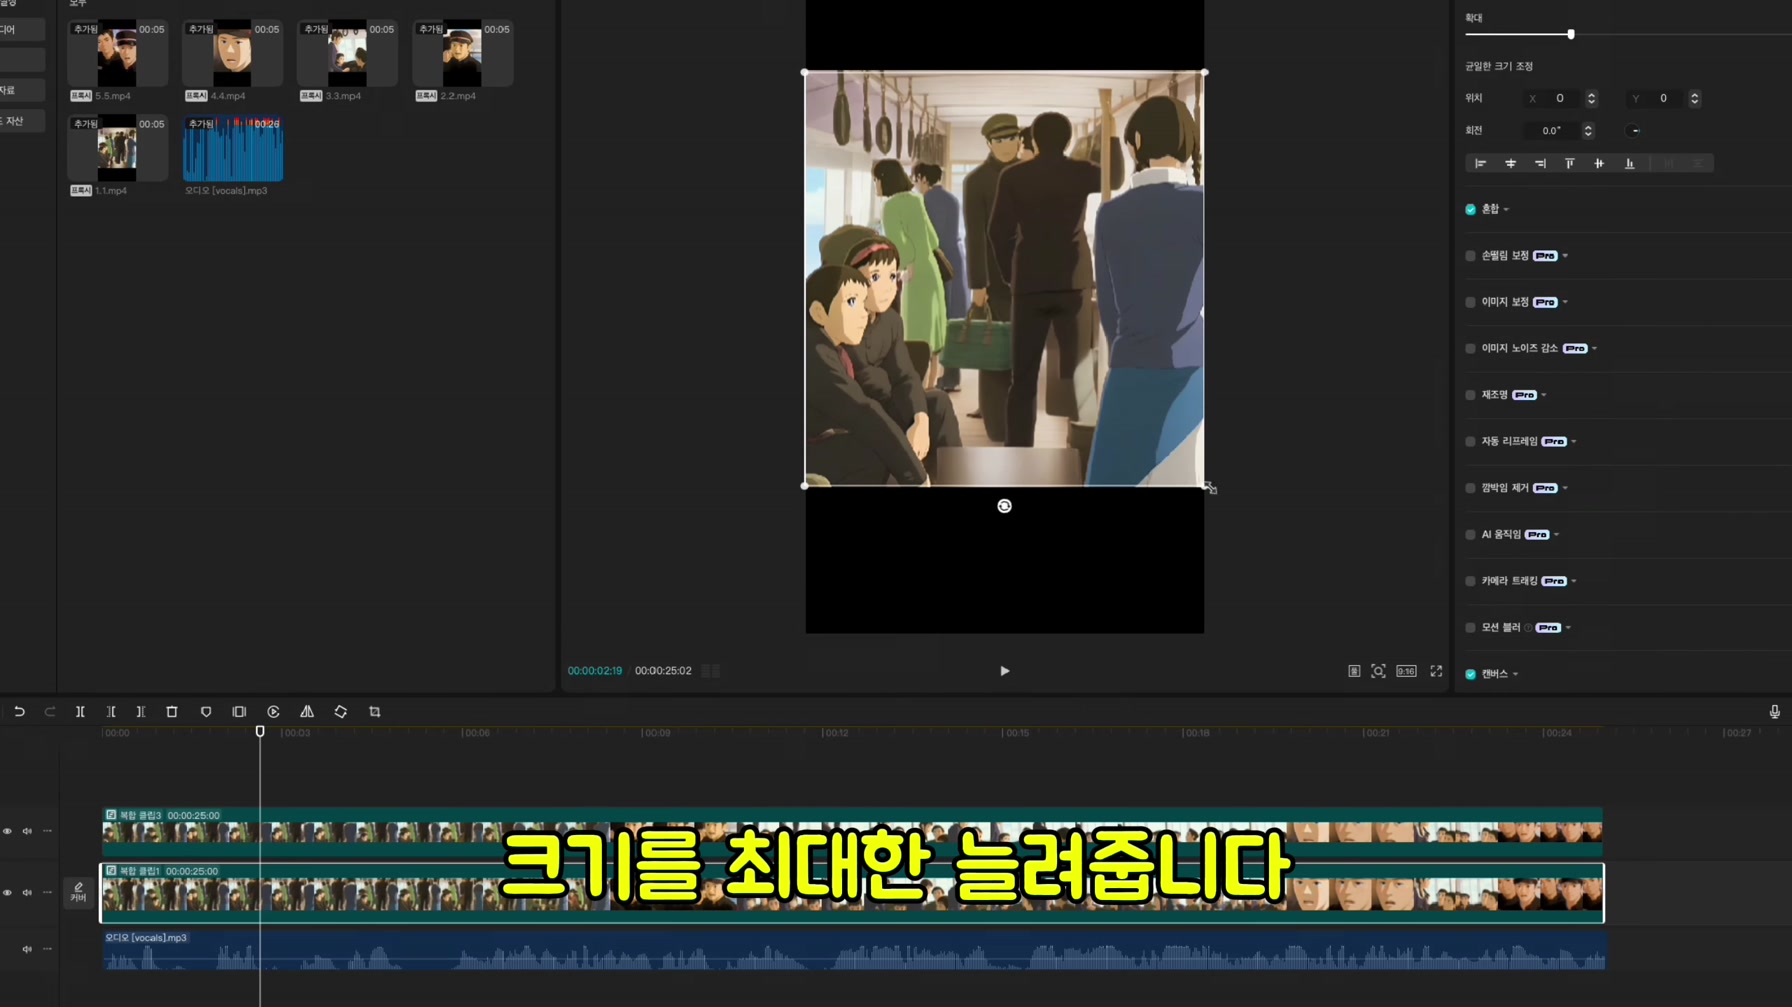Uncheck the 캔버스 canvas checkbox
Image resolution: width=1792 pixels, height=1007 pixels.
coord(1470,674)
